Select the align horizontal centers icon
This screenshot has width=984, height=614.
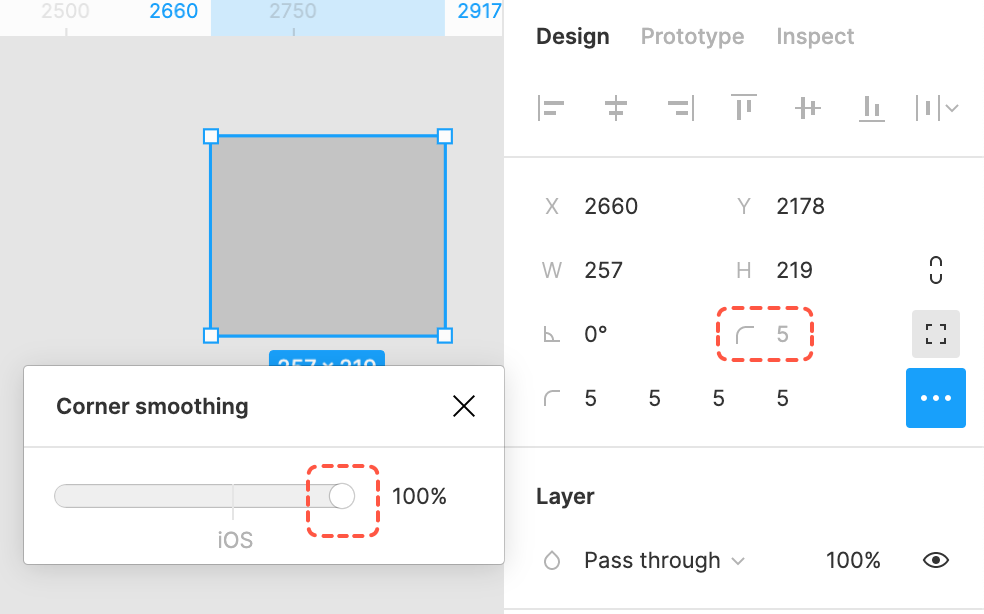(x=615, y=108)
